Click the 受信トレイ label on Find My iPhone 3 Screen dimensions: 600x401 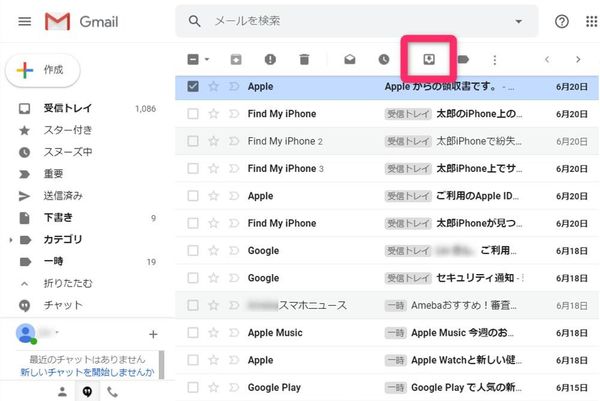408,169
